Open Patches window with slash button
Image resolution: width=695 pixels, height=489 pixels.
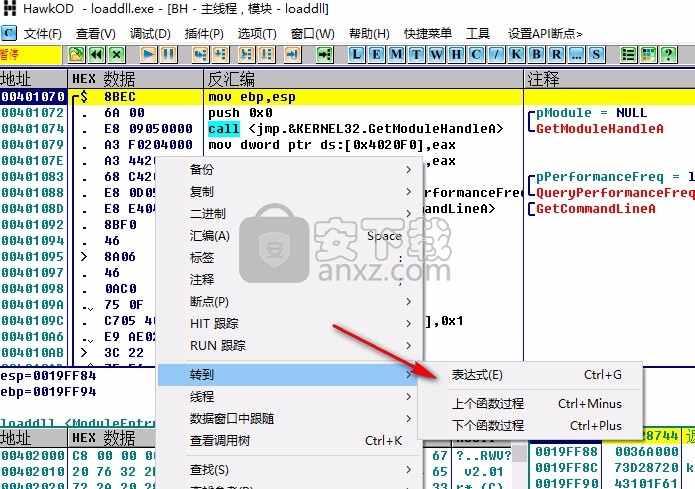pos(496,55)
